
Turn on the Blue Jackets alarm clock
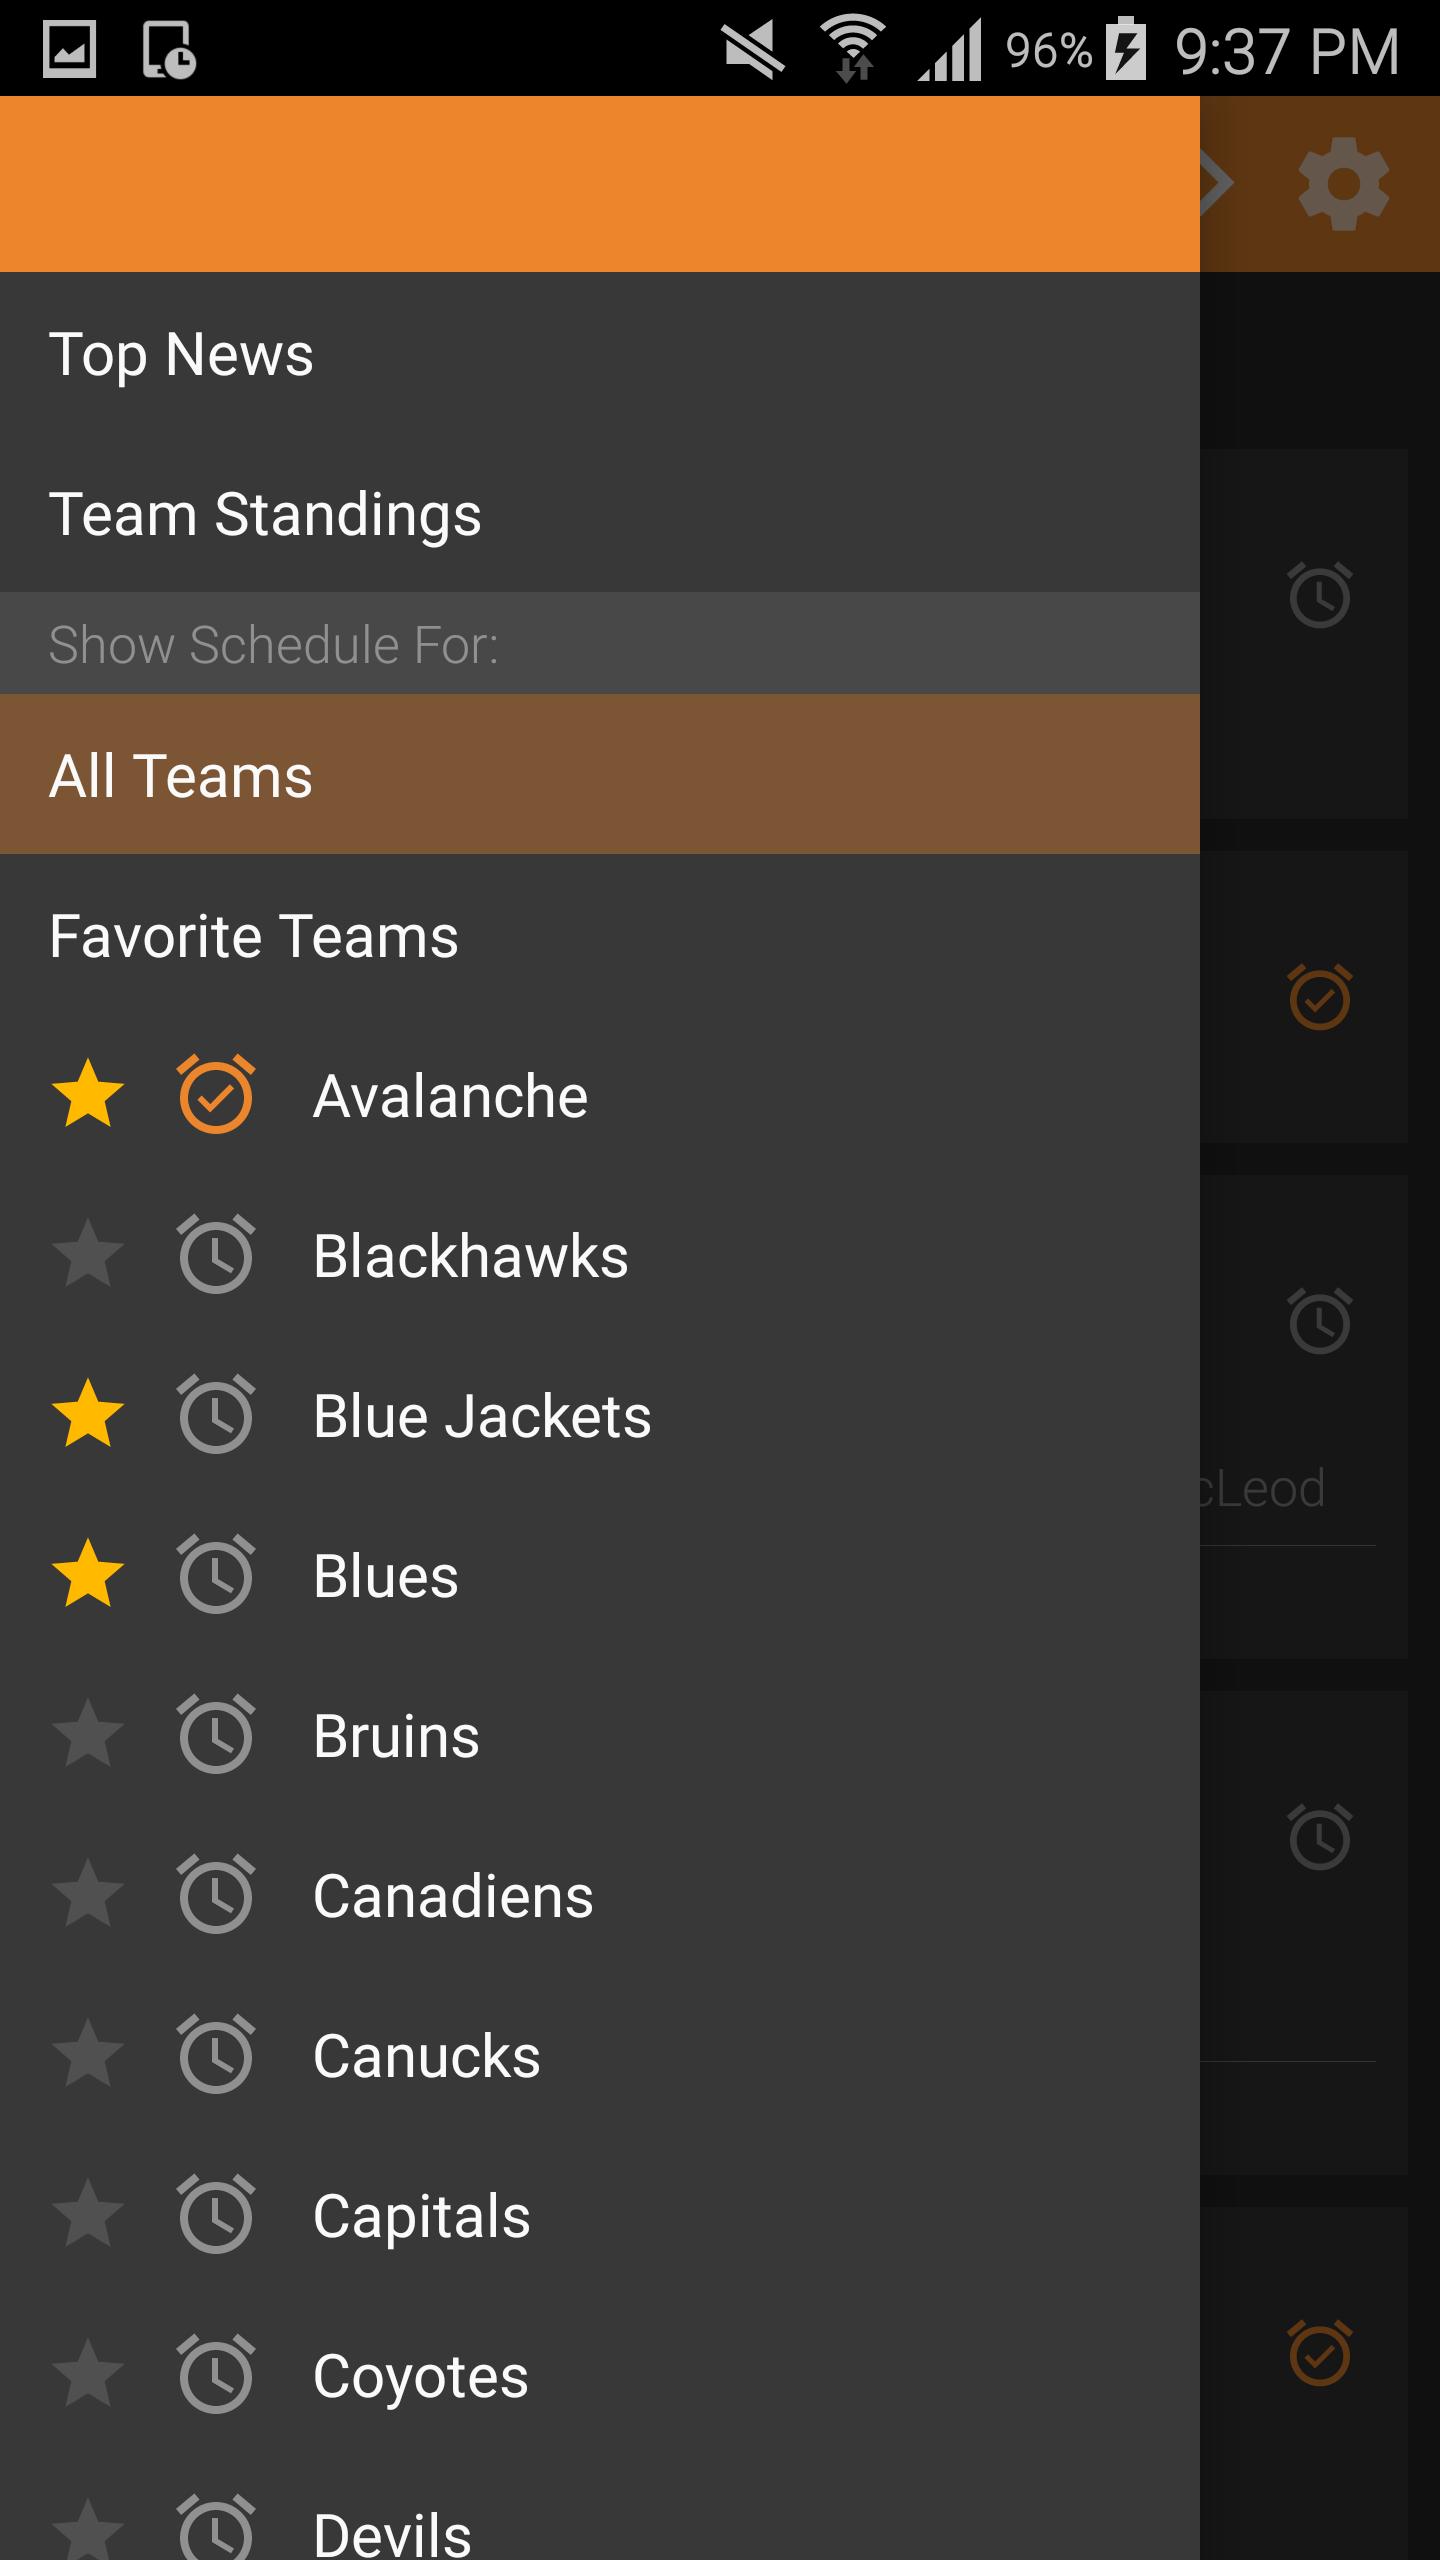click(x=216, y=1414)
